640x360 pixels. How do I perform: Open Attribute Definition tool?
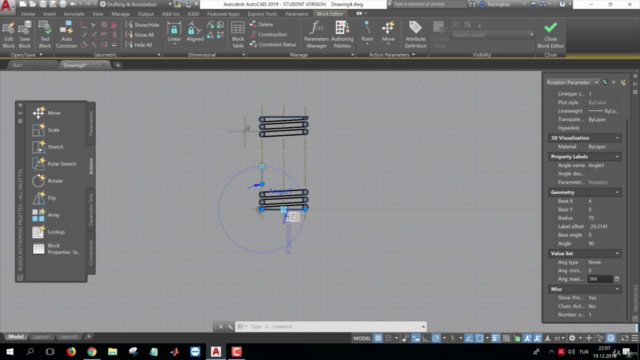pyautogui.click(x=416, y=35)
